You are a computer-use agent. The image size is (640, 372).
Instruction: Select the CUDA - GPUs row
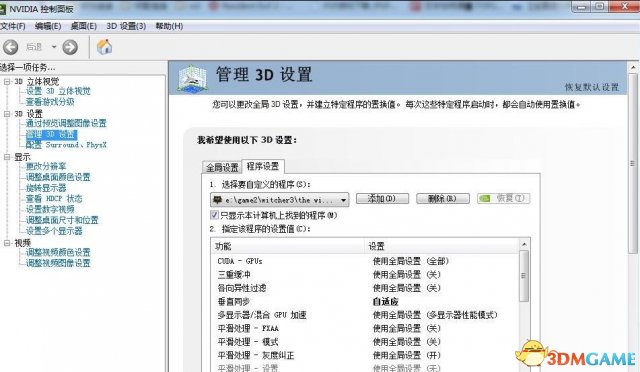click(x=365, y=261)
